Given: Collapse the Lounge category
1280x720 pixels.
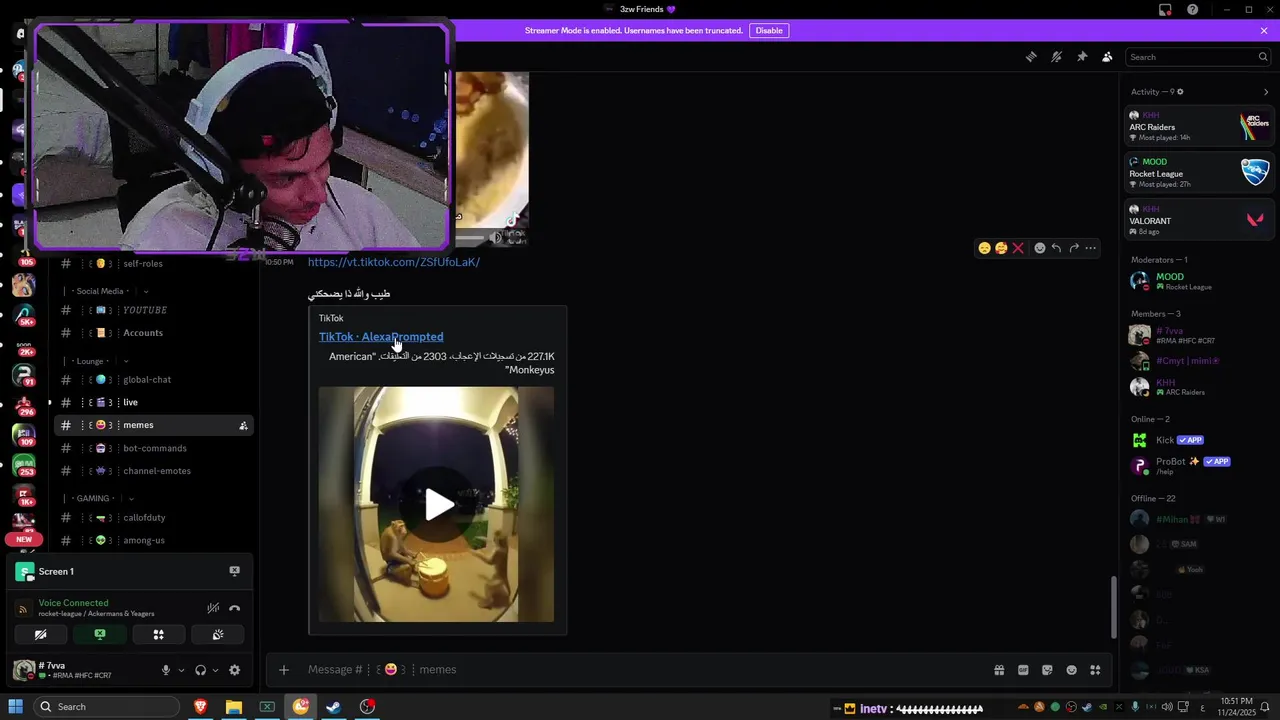Looking at the screenshot, I should pyautogui.click(x=90, y=361).
